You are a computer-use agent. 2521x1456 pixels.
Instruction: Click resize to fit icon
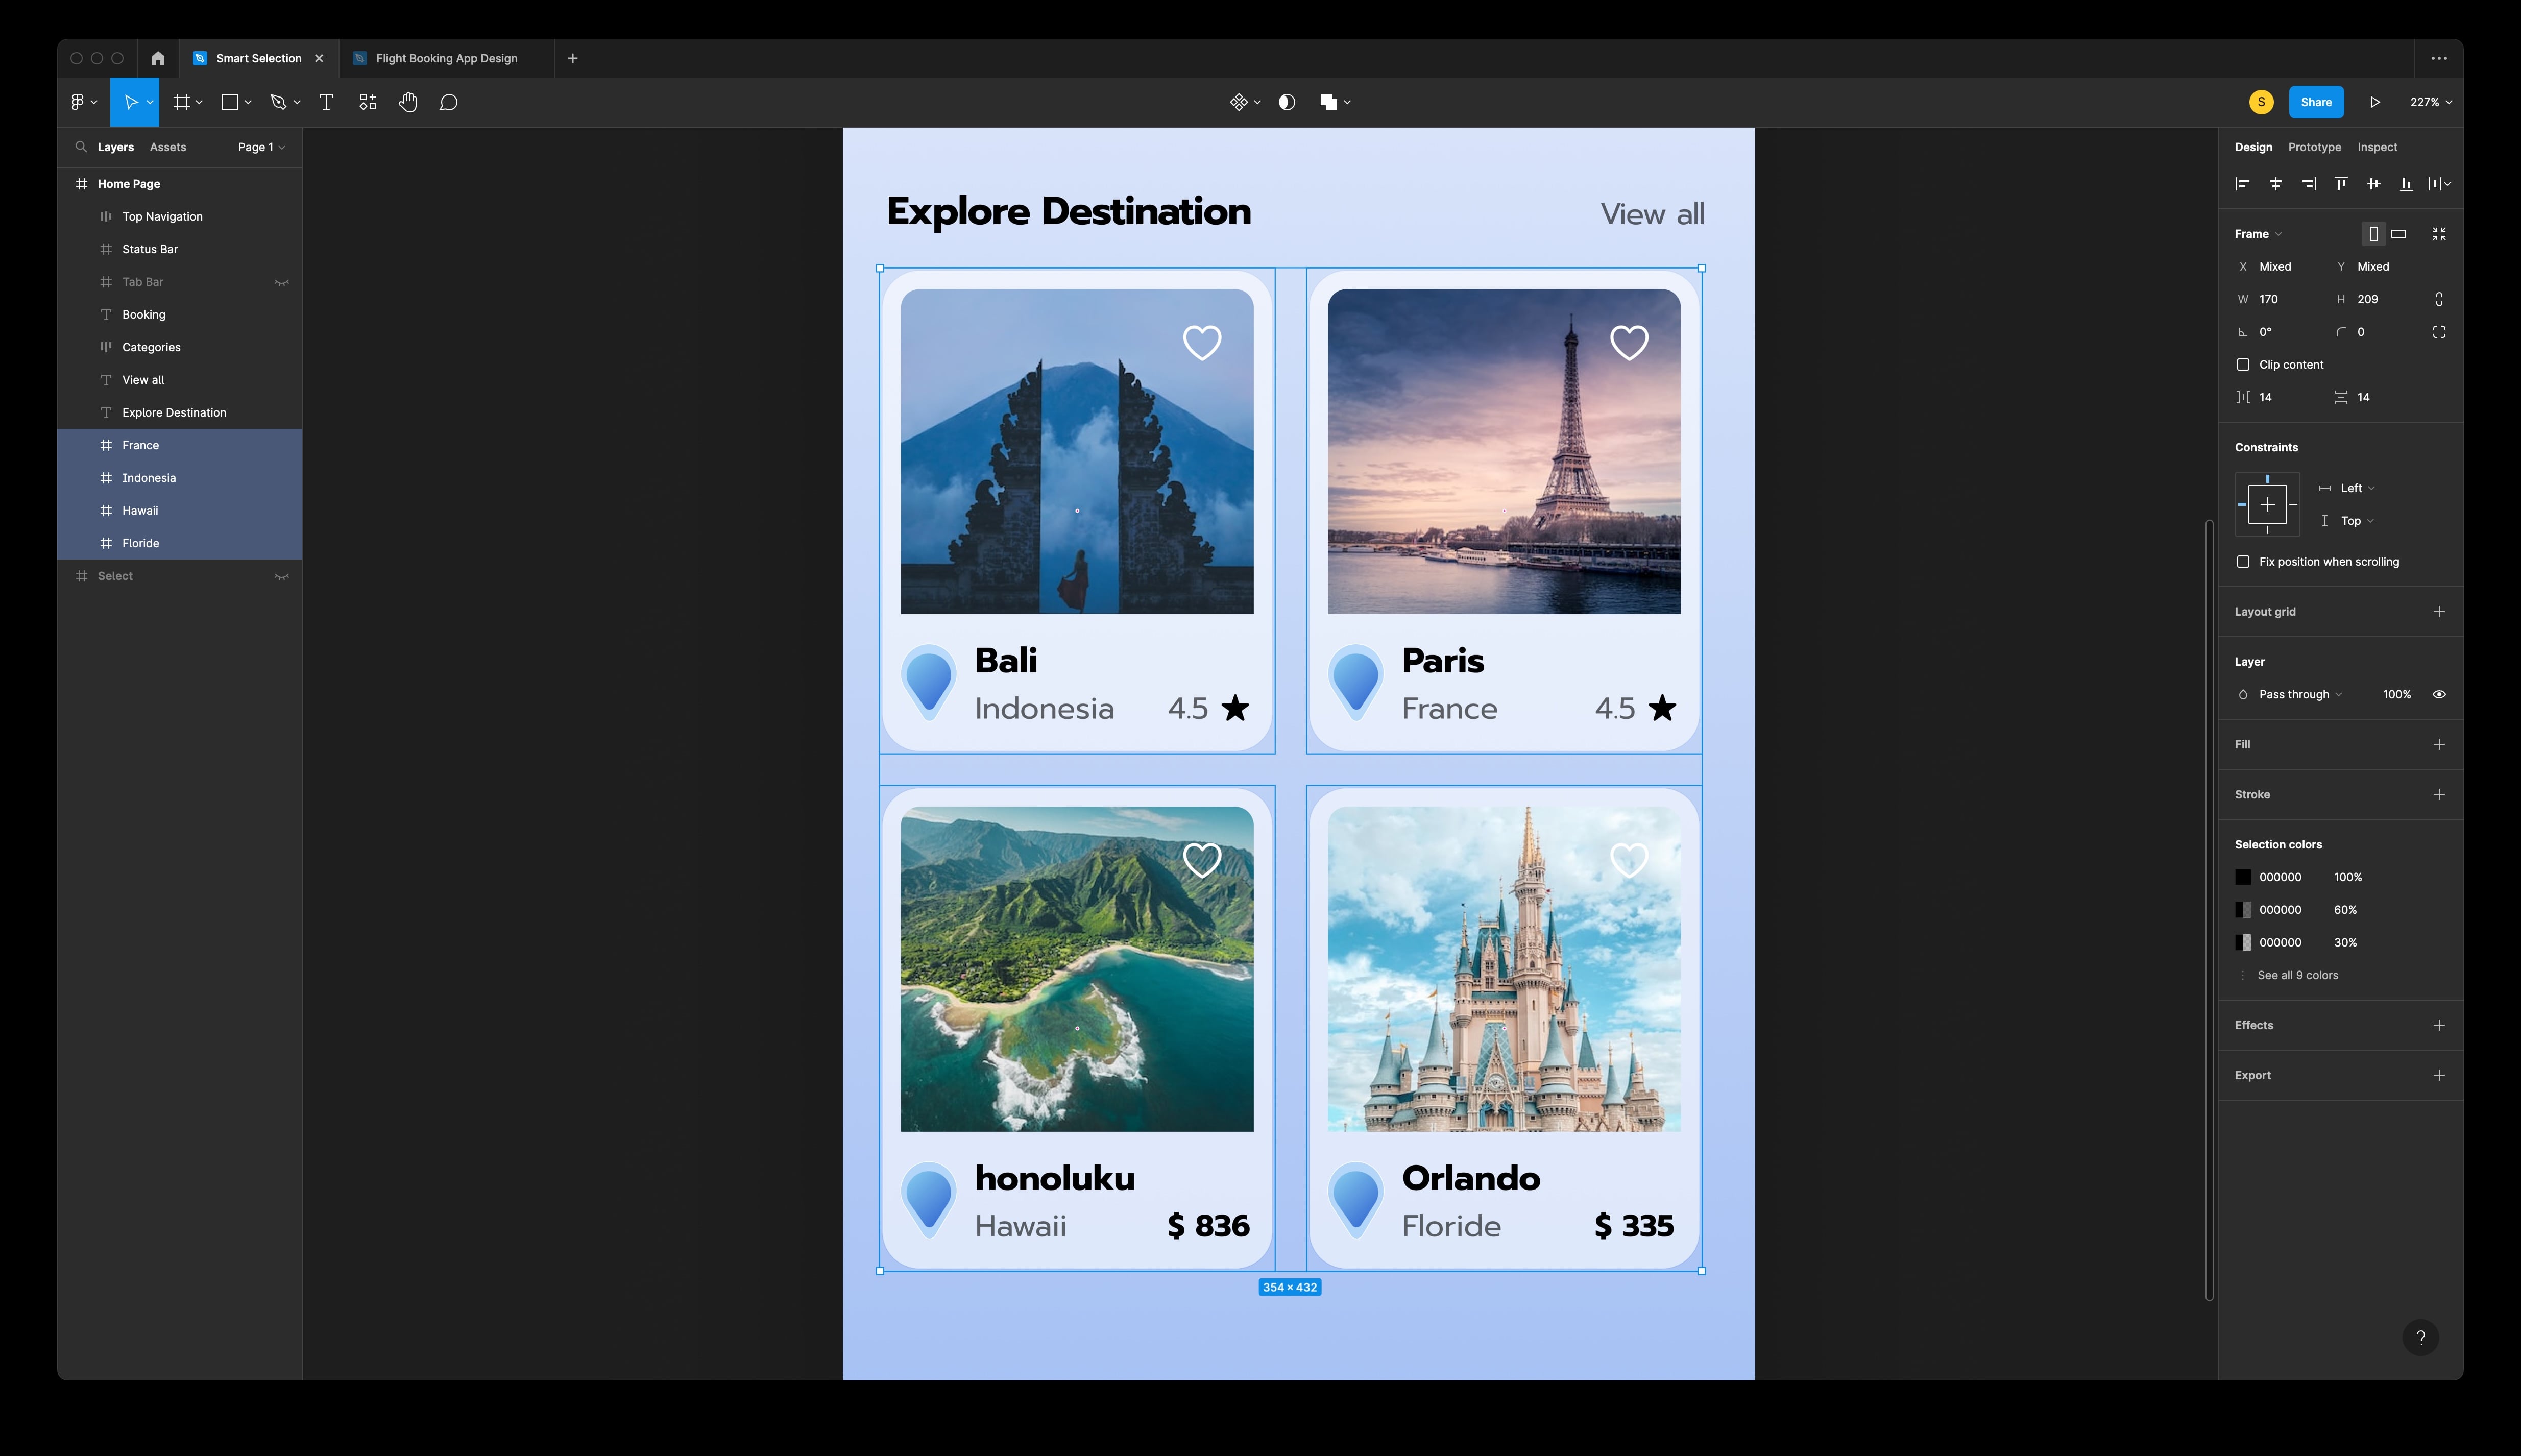tap(2439, 234)
